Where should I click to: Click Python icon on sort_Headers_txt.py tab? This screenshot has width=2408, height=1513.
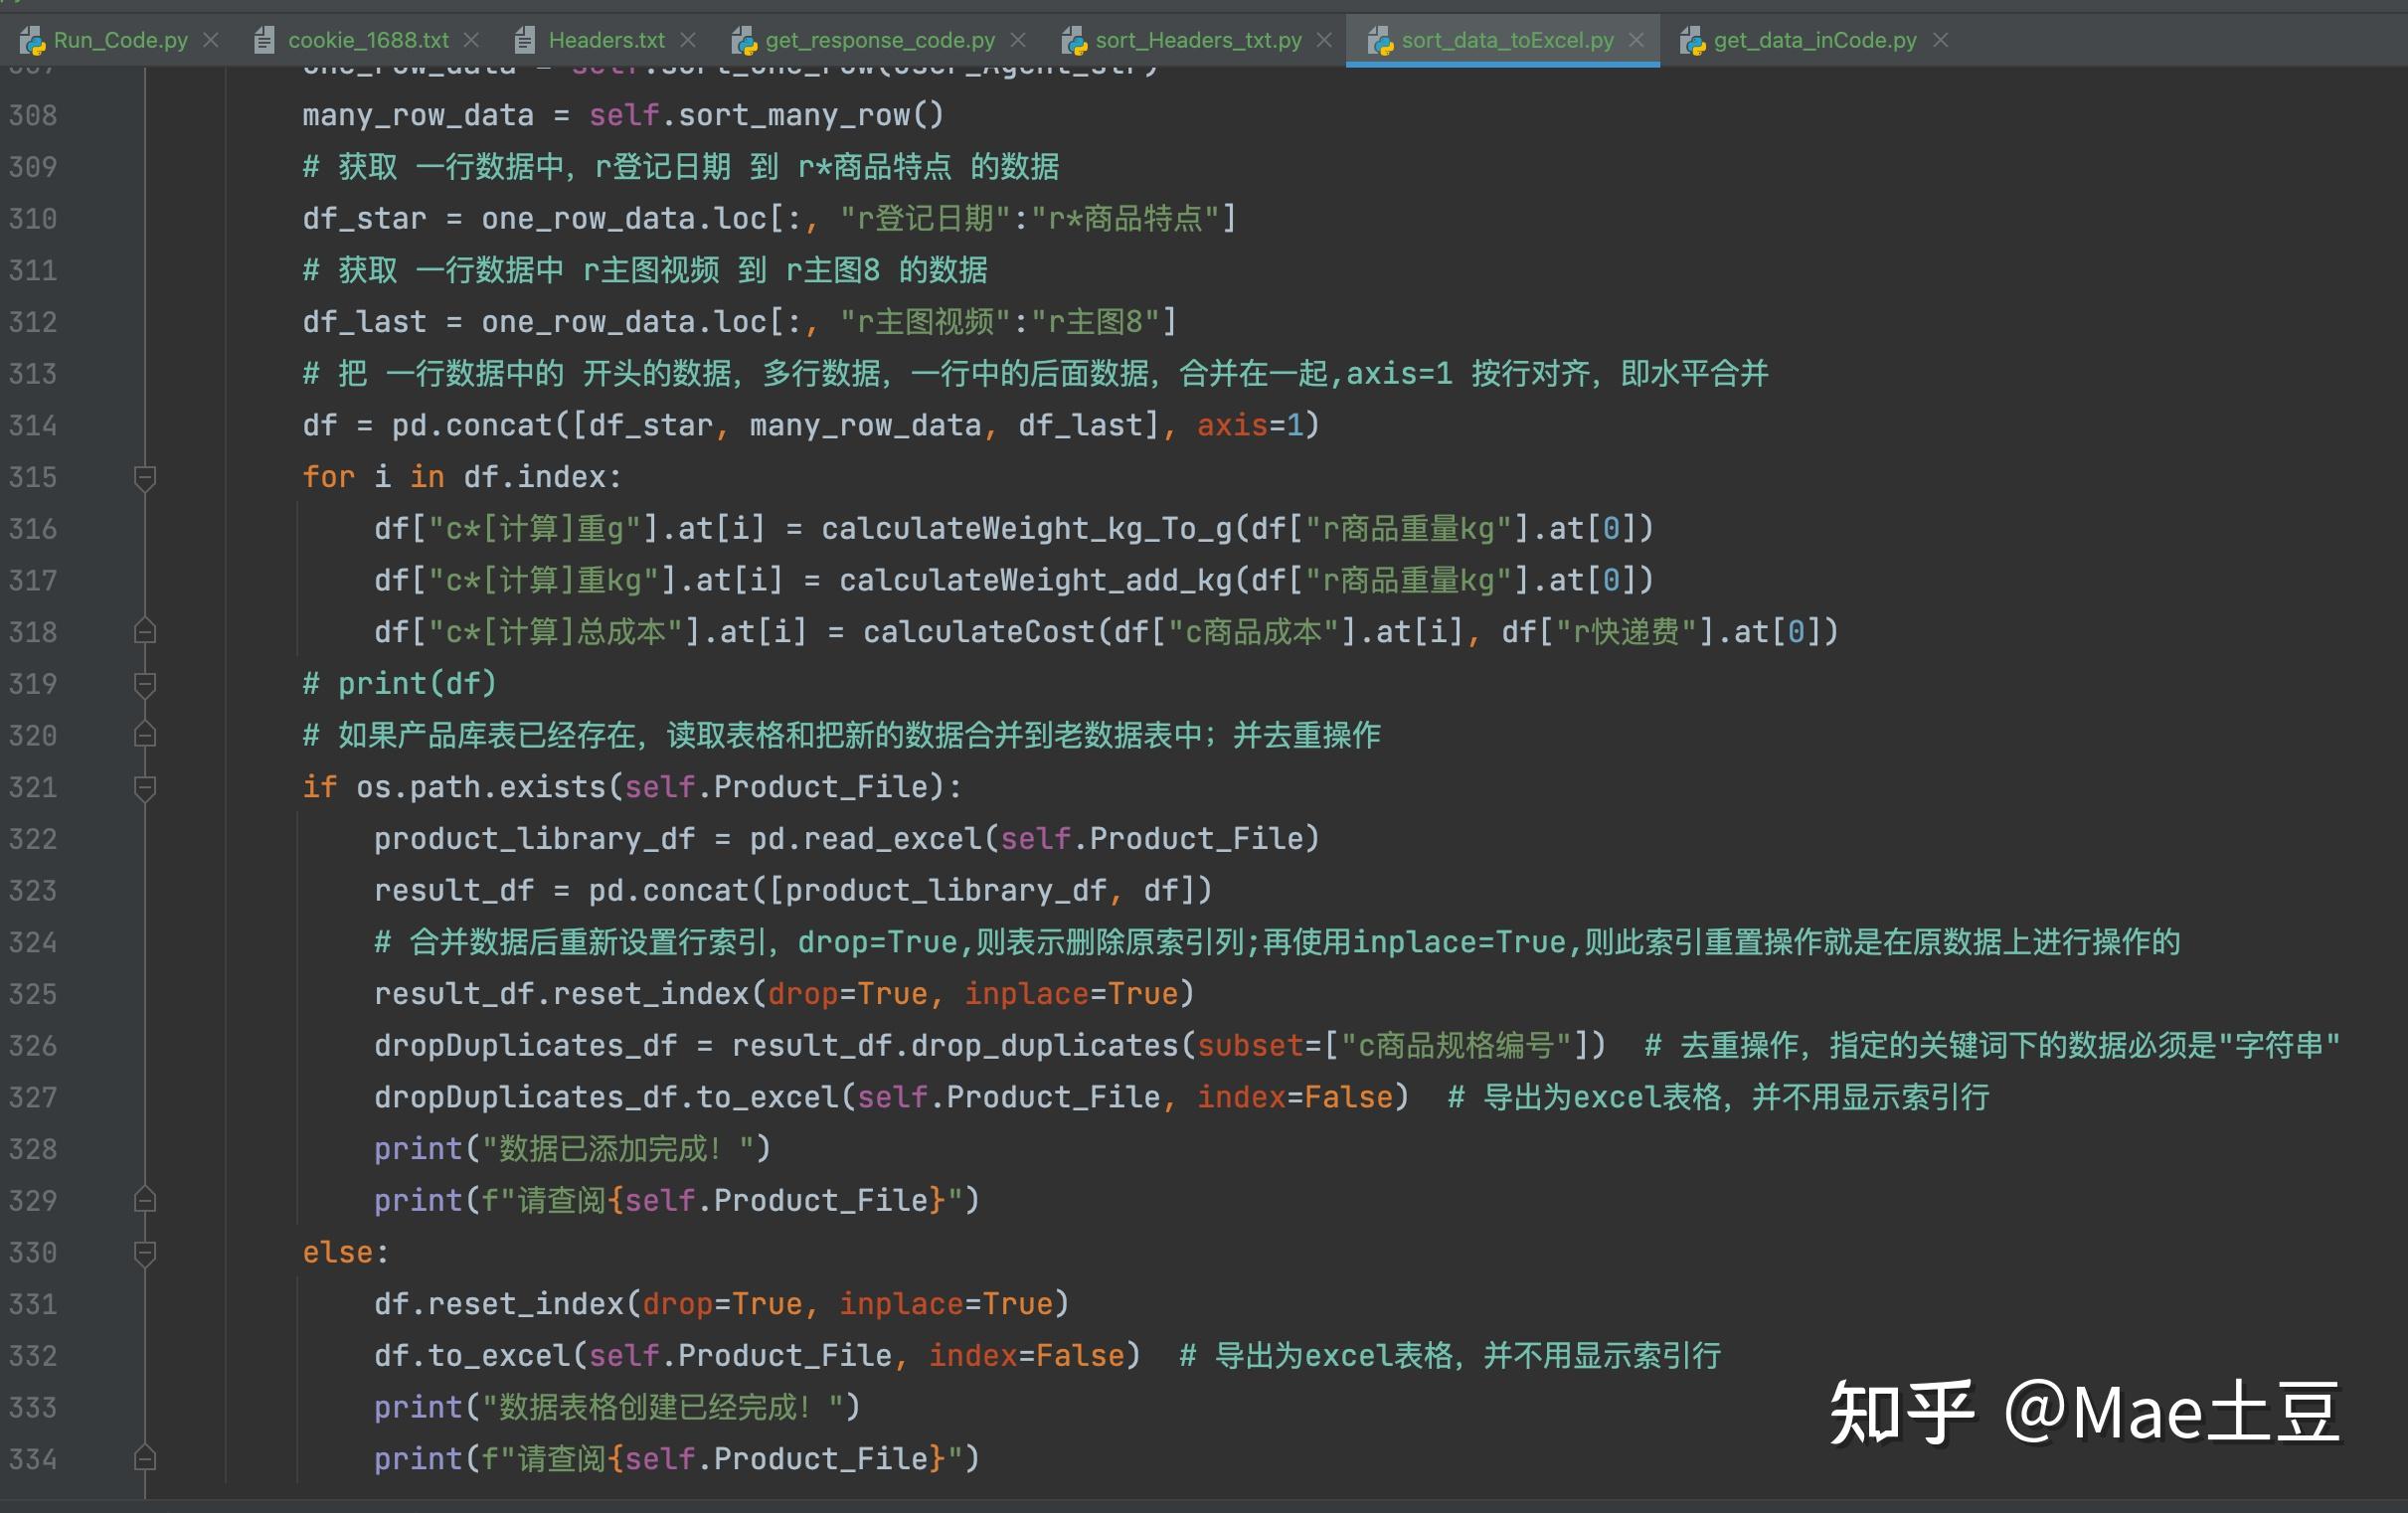point(1074,41)
